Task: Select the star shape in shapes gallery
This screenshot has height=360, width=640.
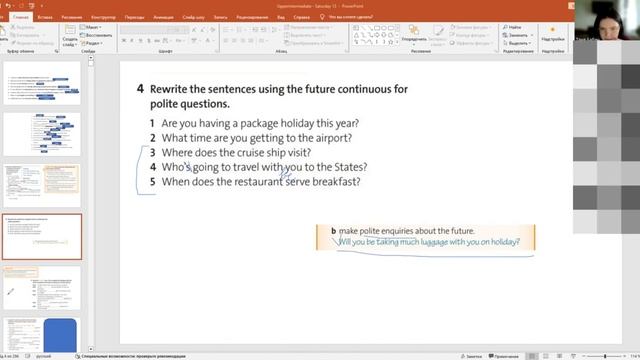Action: [391, 42]
